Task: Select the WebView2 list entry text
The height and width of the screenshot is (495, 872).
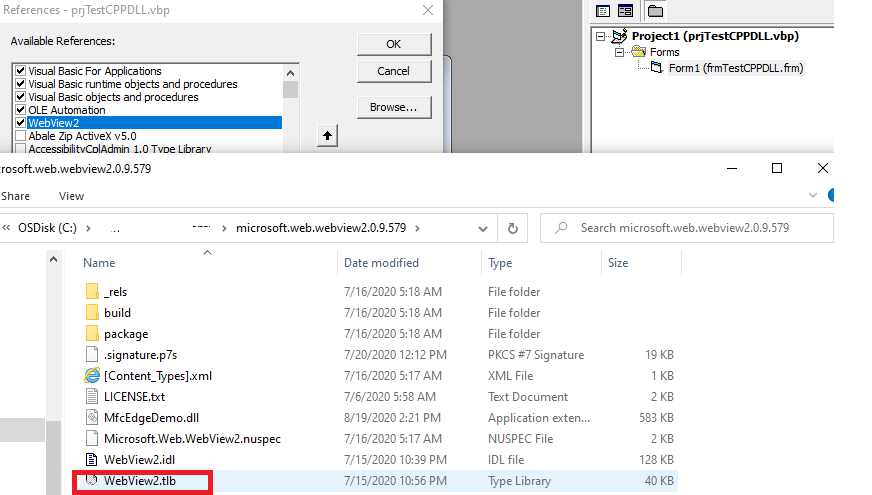Action: (x=54, y=123)
